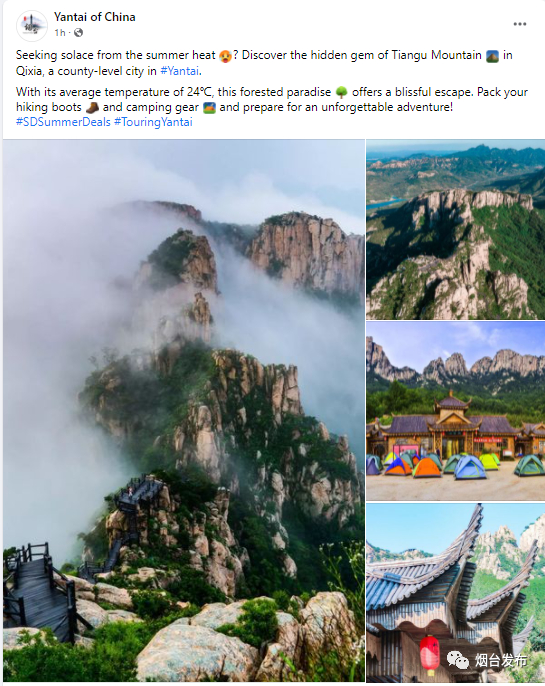View the large misty mountain photo
The height and width of the screenshot is (686, 545).
click(184, 410)
